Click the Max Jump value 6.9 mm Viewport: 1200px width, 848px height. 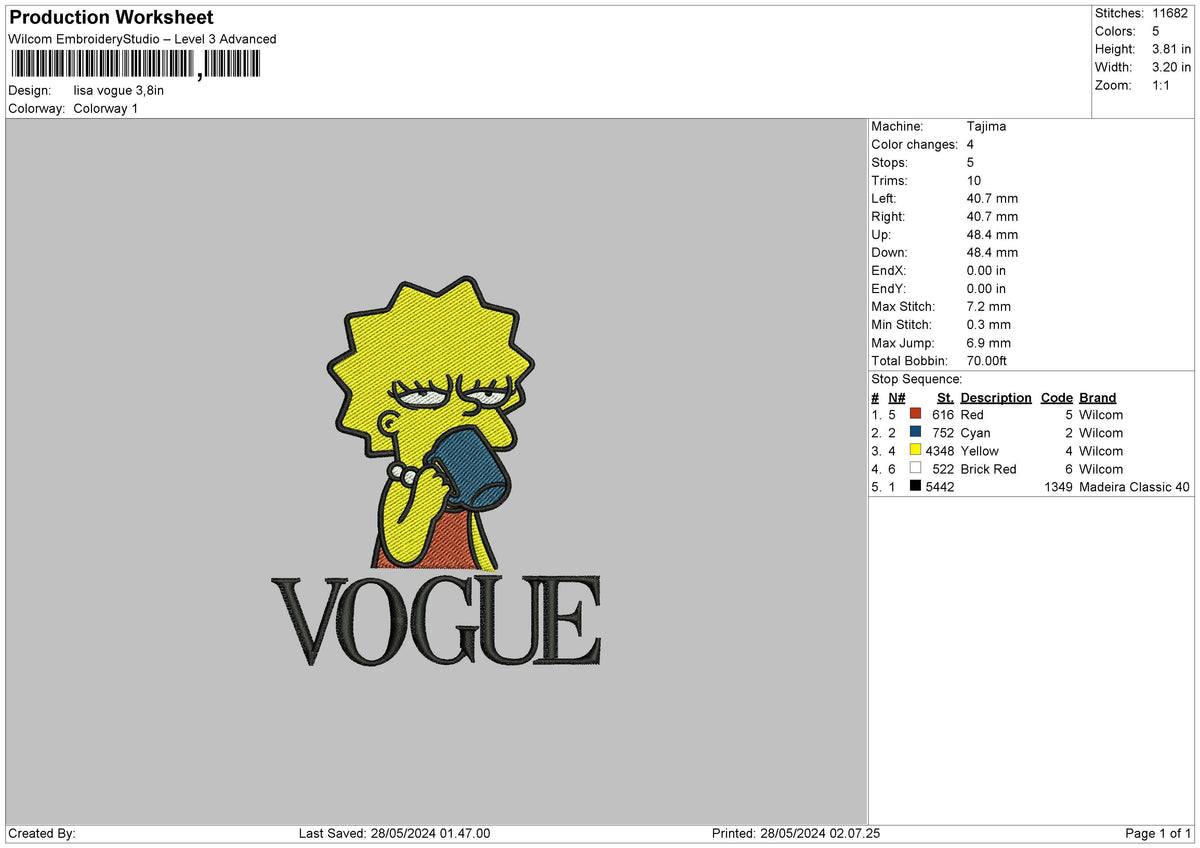tap(989, 343)
